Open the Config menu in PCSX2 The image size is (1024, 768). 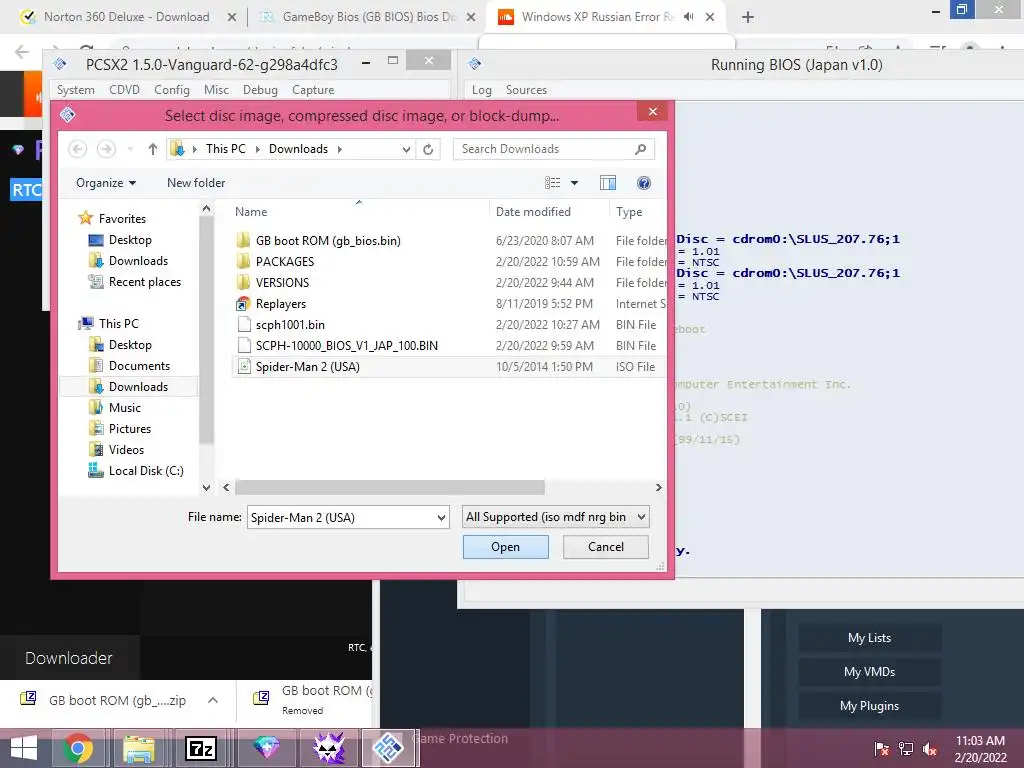172,89
